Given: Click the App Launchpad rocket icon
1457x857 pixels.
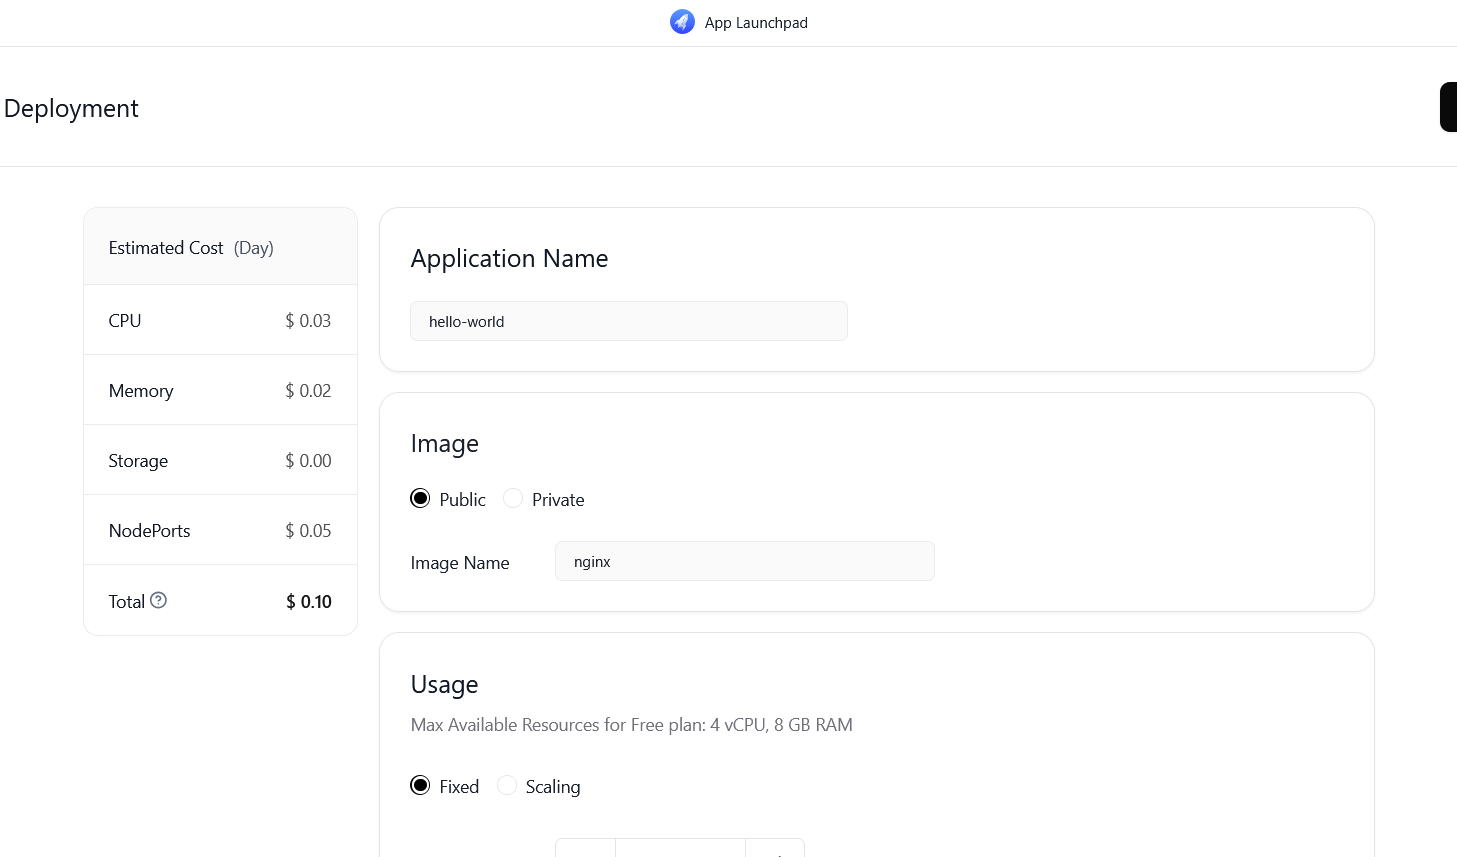Looking at the screenshot, I should [x=682, y=22].
